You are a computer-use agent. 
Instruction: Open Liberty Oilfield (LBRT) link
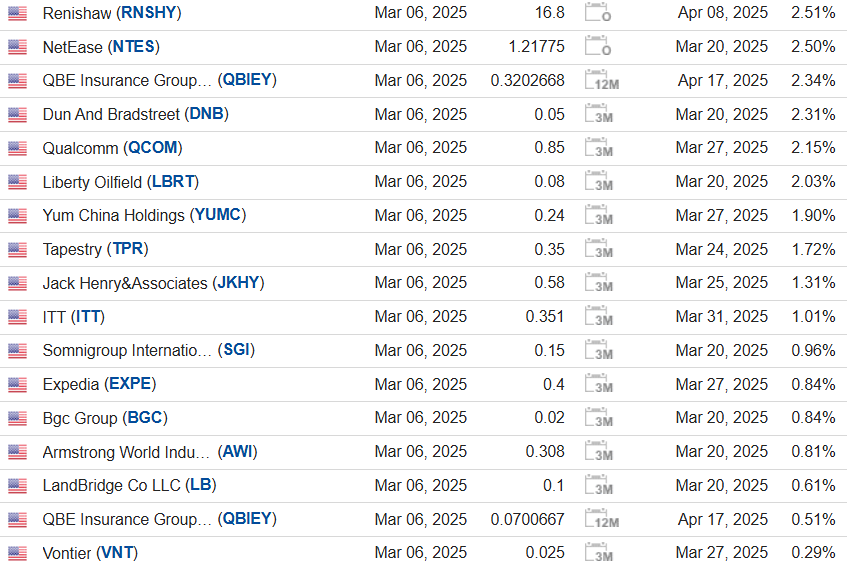point(120,182)
